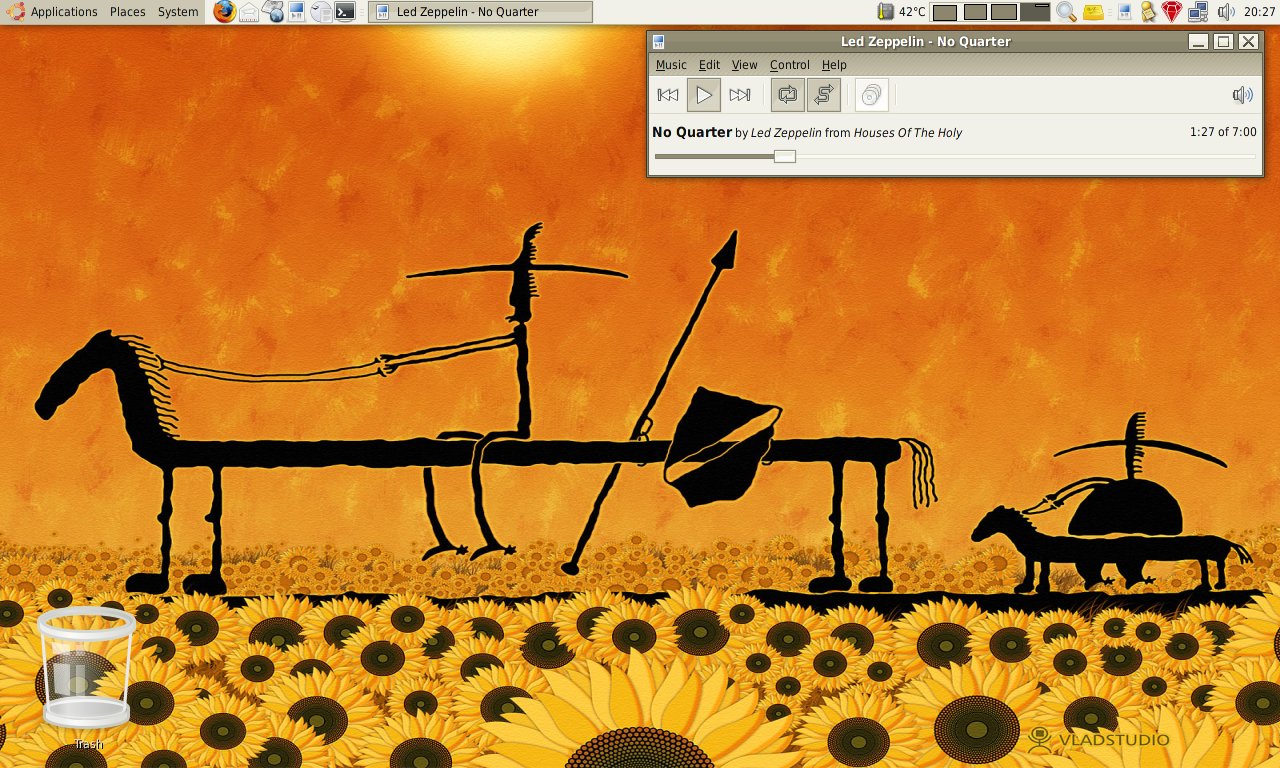
Task: Click the clock-document launcher icon
Action: click(321, 12)
